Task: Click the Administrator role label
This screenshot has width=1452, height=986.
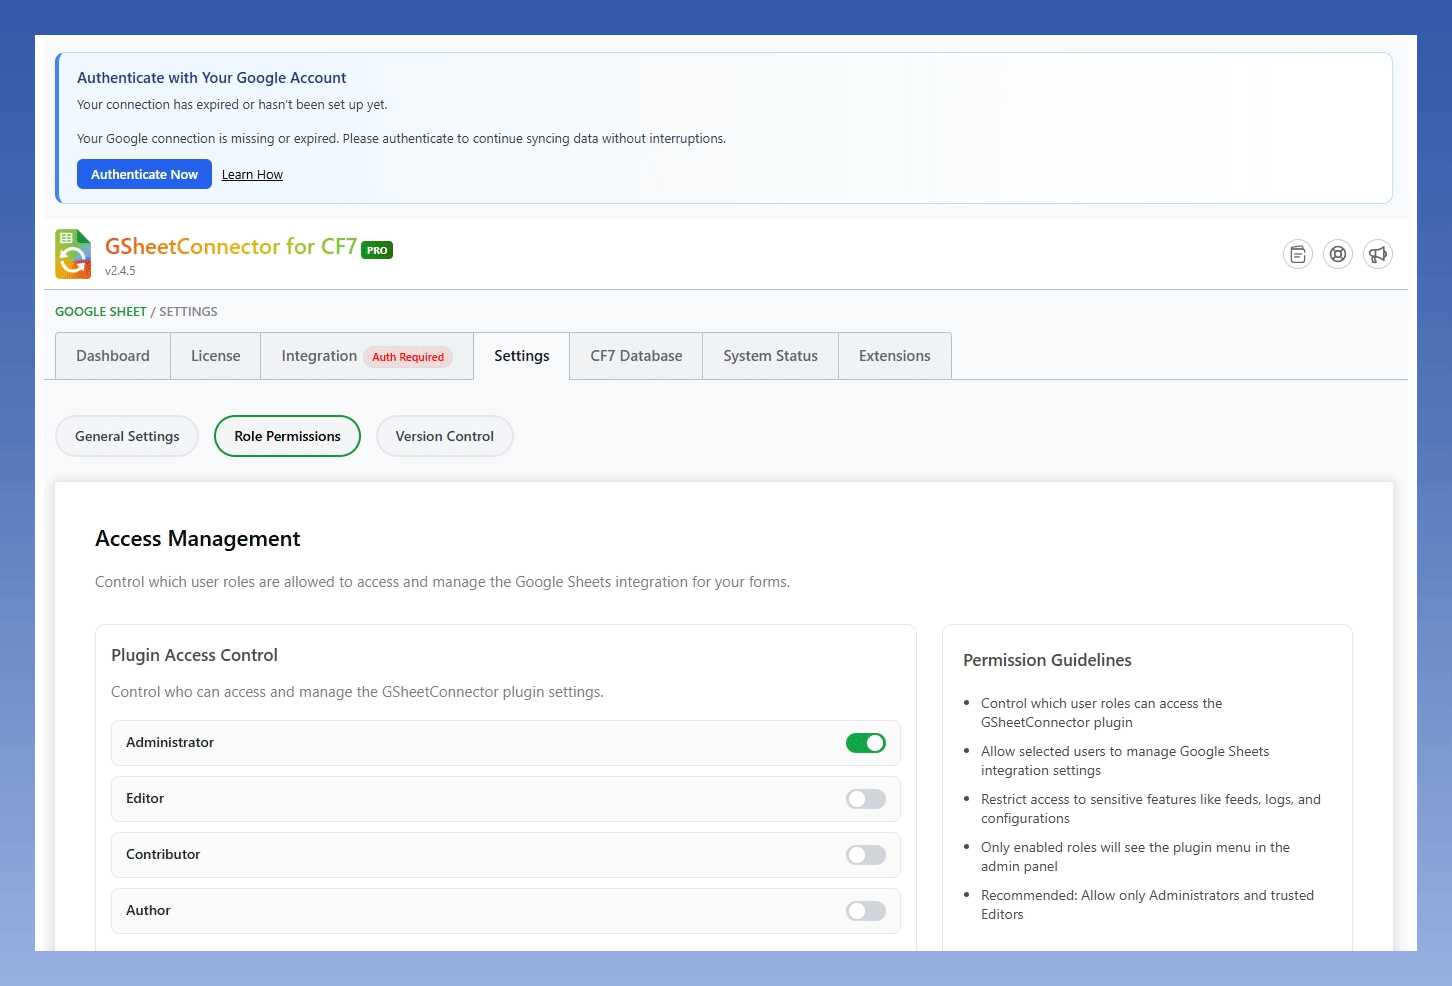Action: point(170,742)
